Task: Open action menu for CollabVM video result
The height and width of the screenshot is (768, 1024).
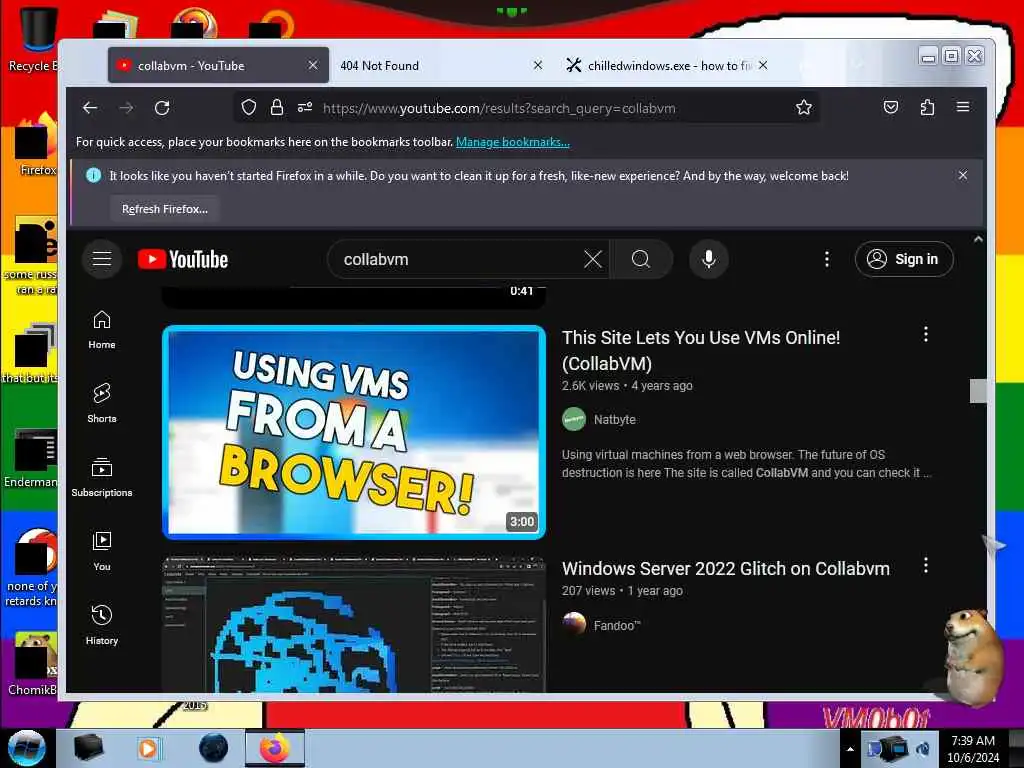Action: pyautogui.click(x=925, y=334)
